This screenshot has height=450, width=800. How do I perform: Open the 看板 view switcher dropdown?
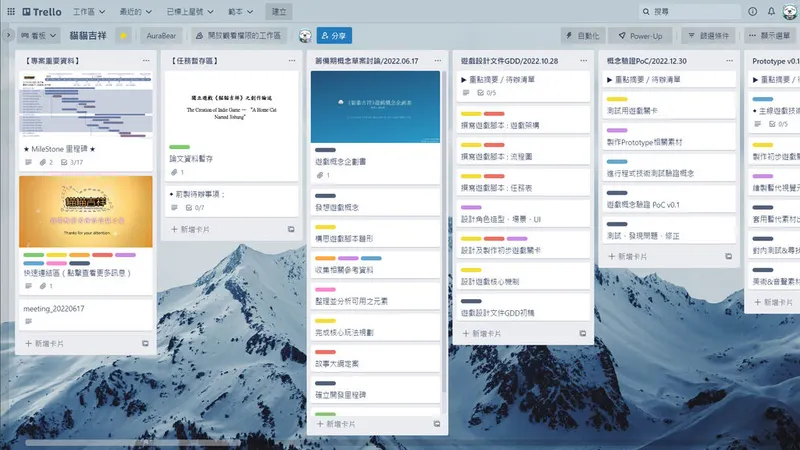point(39,36)
